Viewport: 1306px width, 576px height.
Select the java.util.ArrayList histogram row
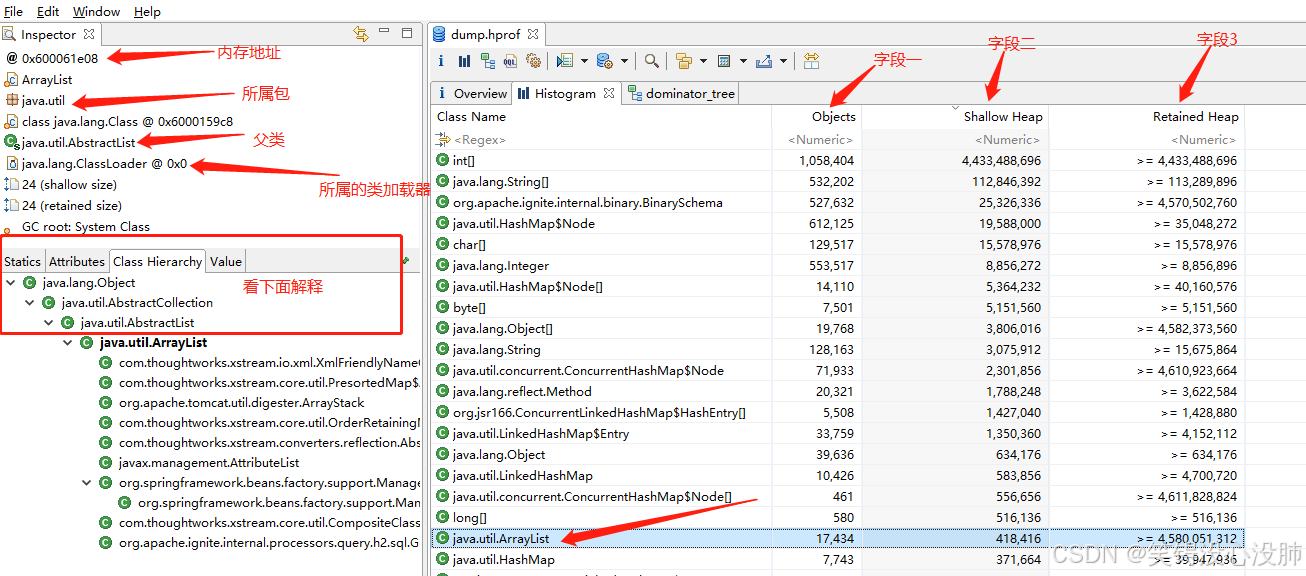[x=838, y=538]
